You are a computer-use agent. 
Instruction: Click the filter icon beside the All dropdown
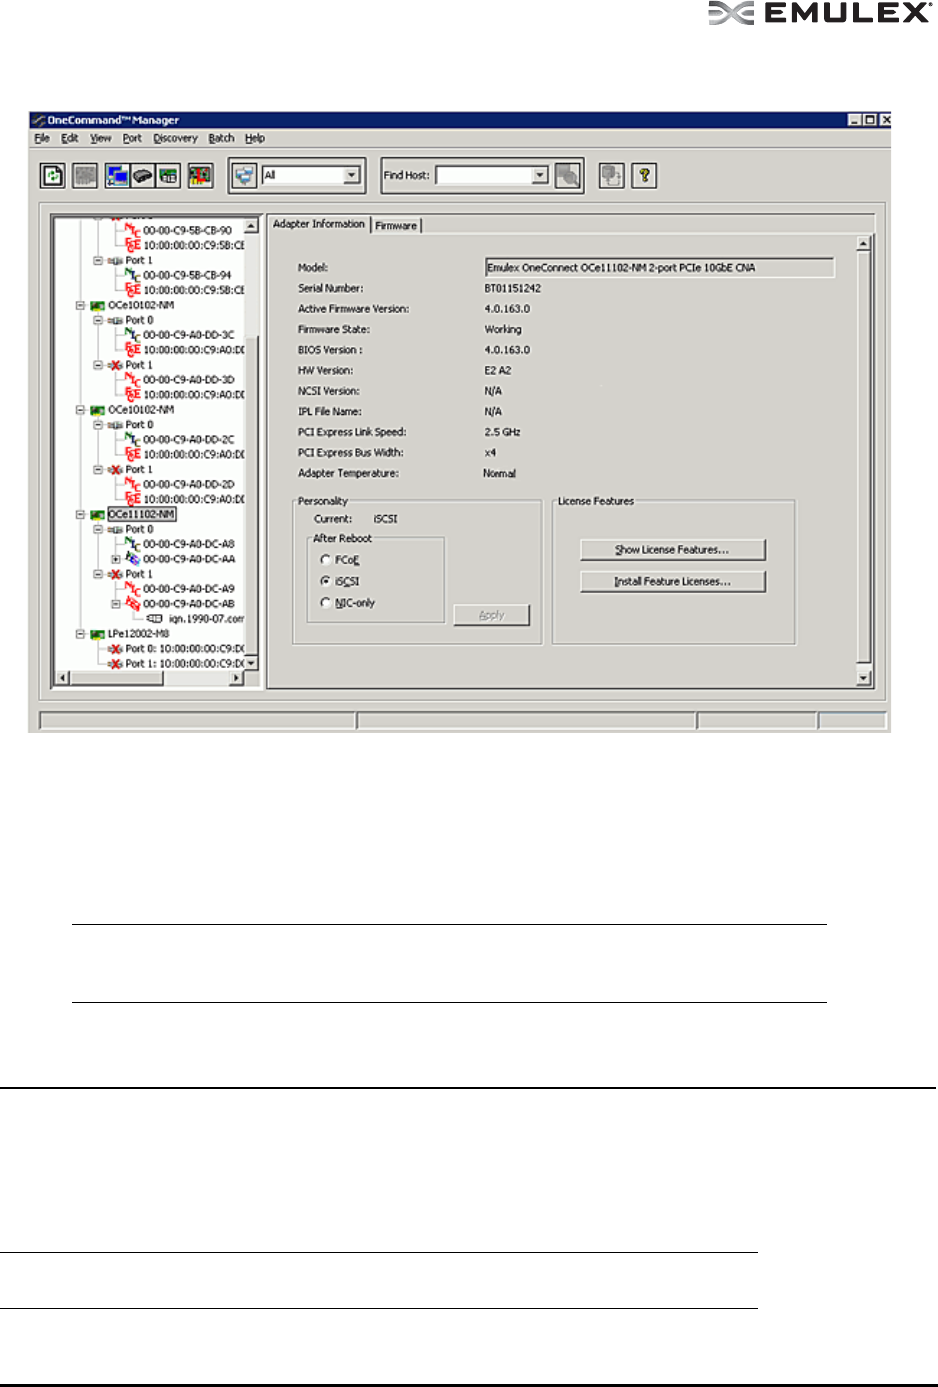tap(245, 176)
